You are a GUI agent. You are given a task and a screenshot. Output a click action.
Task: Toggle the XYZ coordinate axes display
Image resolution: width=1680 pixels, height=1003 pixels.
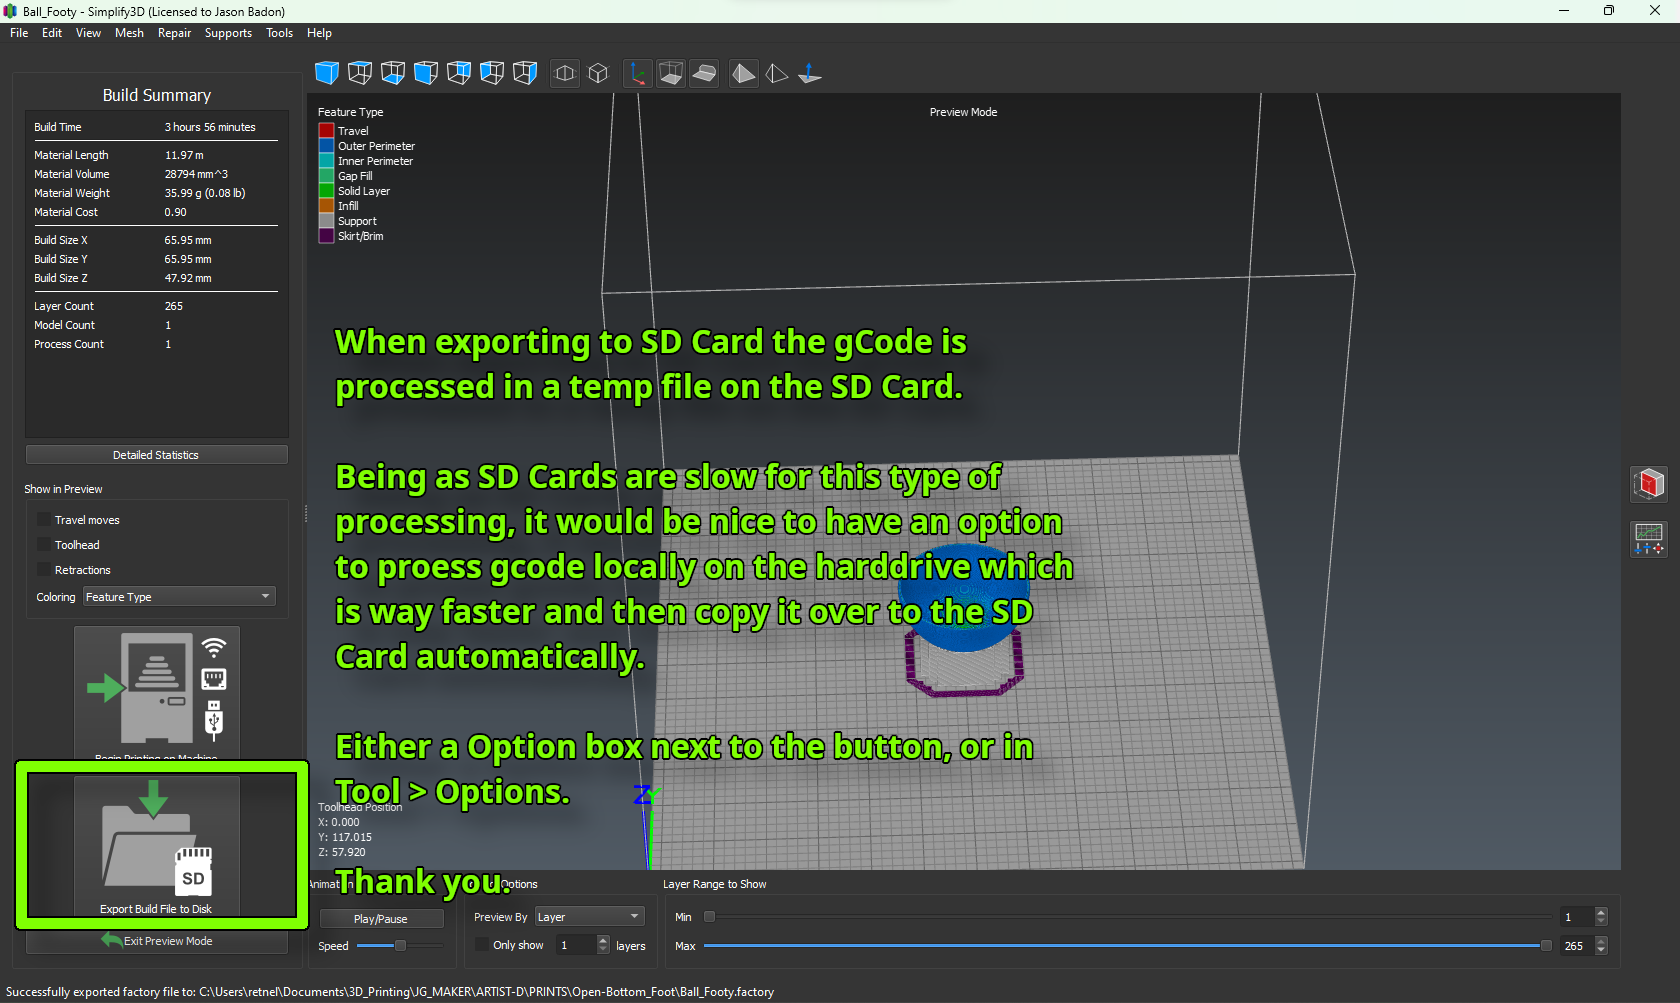point(638,73)
